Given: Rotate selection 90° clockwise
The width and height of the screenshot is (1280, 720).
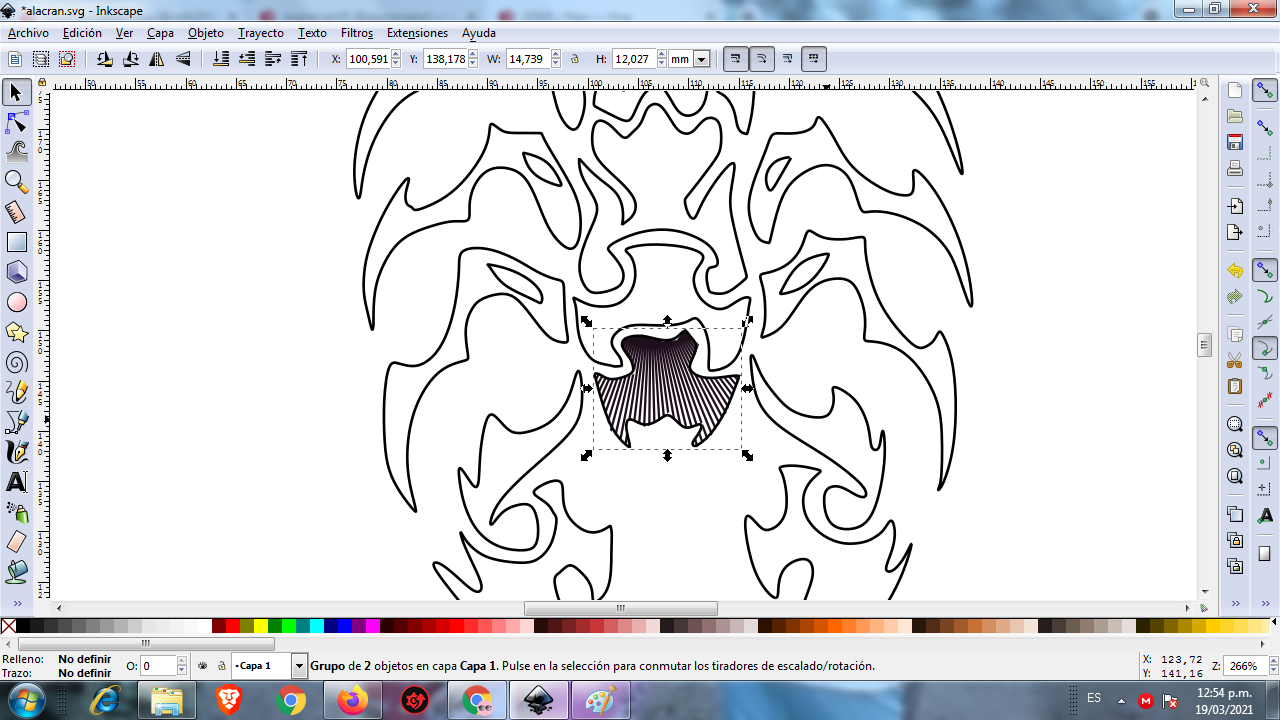Looking at the screenshot, I should tap(130, 59).
